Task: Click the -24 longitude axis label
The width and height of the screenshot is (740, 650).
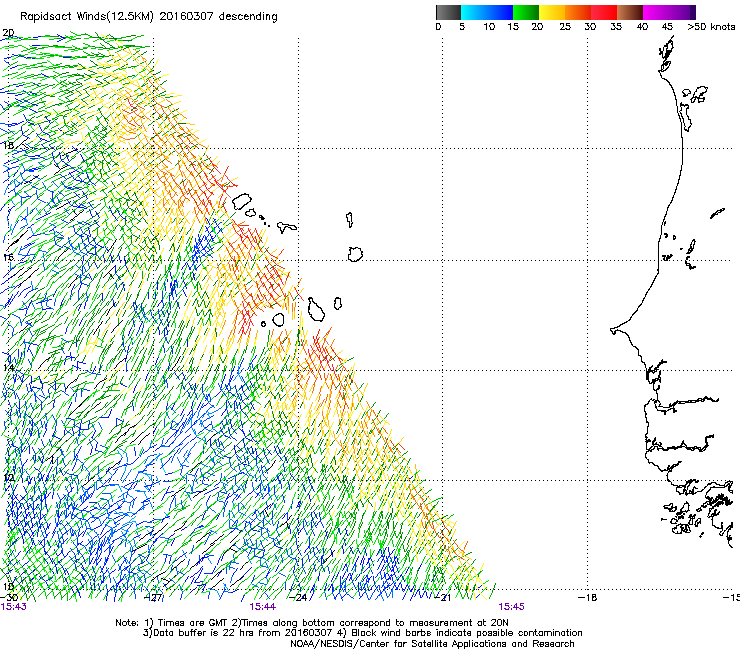Action: [x=298, y=598]
